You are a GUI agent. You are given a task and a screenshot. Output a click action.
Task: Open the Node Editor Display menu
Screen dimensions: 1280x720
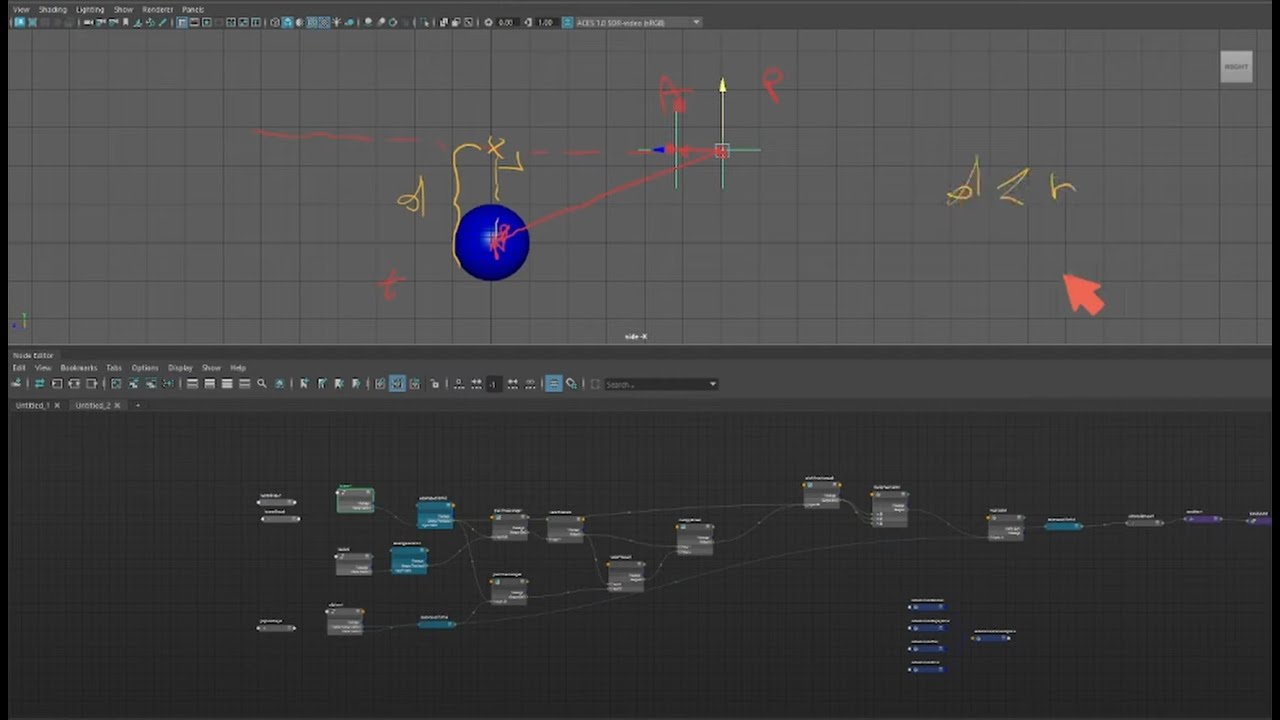(180, 368)
